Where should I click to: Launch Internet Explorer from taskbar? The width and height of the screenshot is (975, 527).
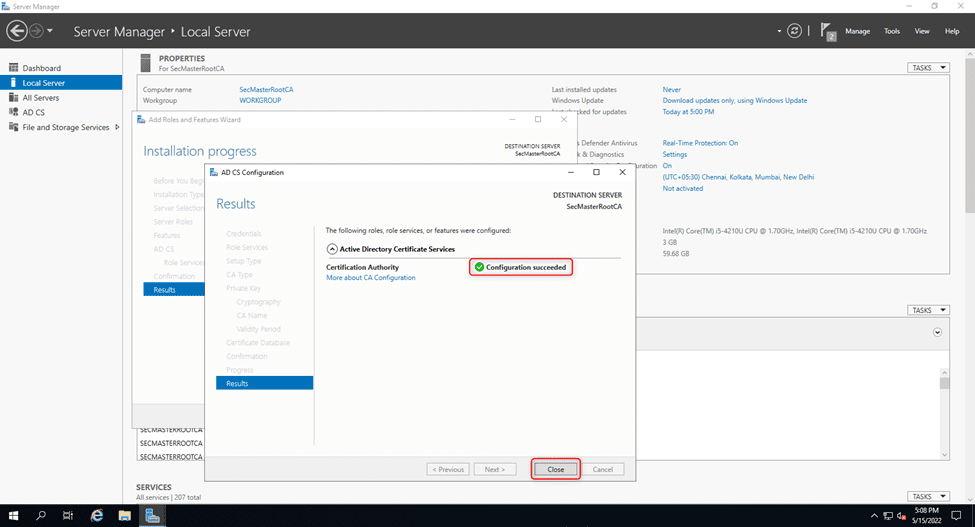point(97,515)
